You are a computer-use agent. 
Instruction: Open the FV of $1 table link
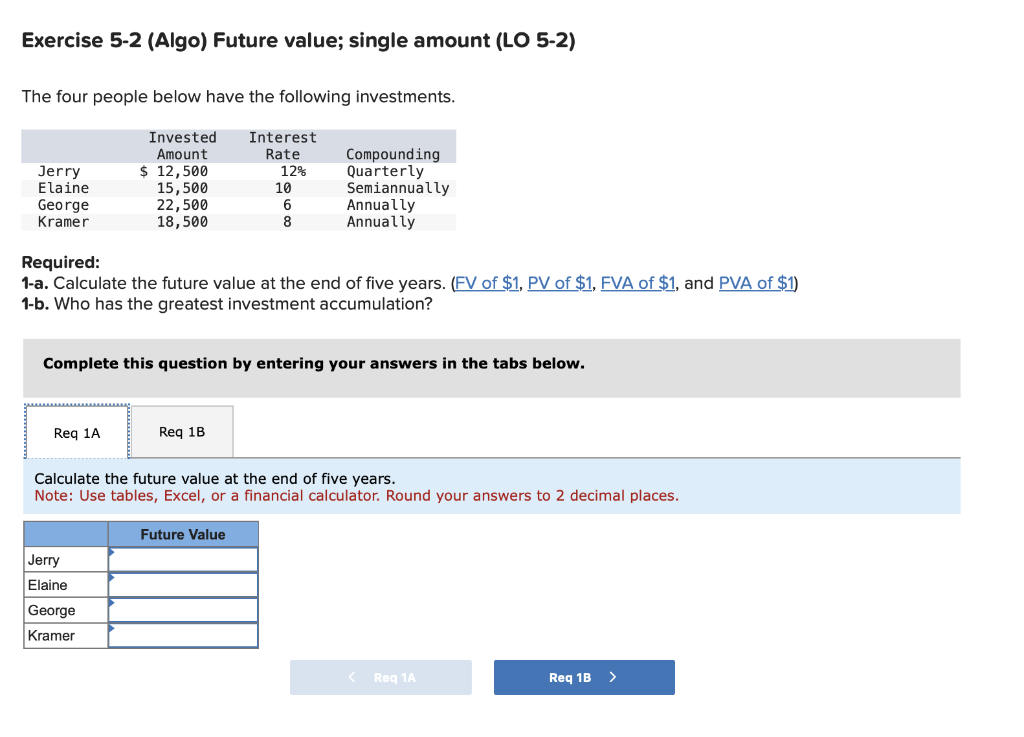(487, 283)
